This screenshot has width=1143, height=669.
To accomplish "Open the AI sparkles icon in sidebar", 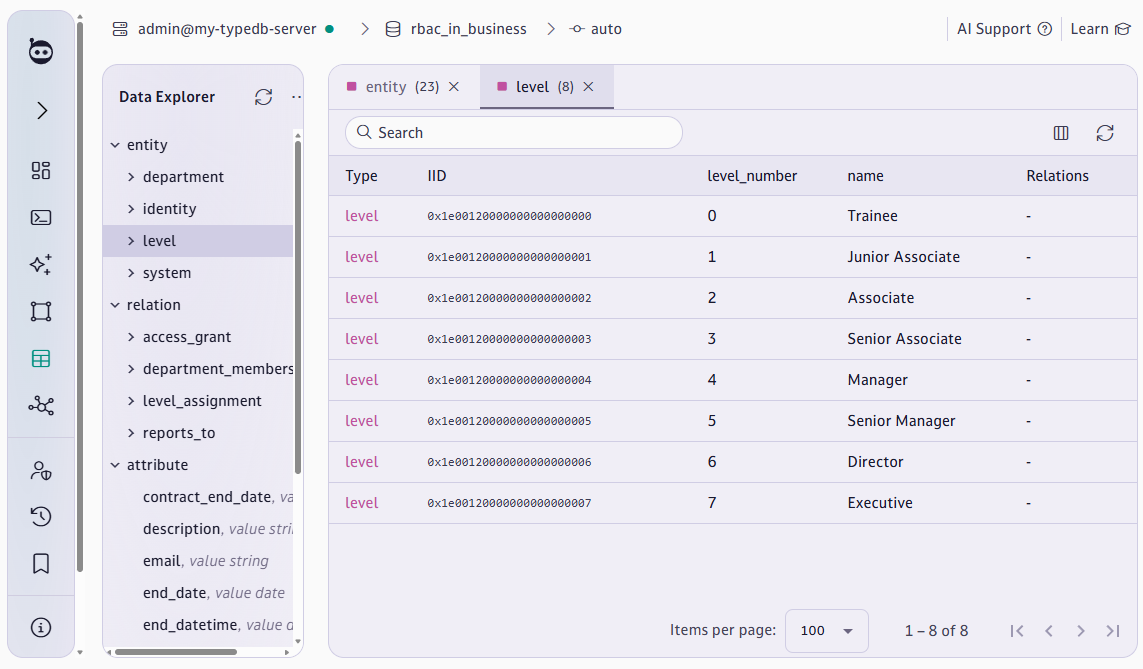I will tap(41, 264).
